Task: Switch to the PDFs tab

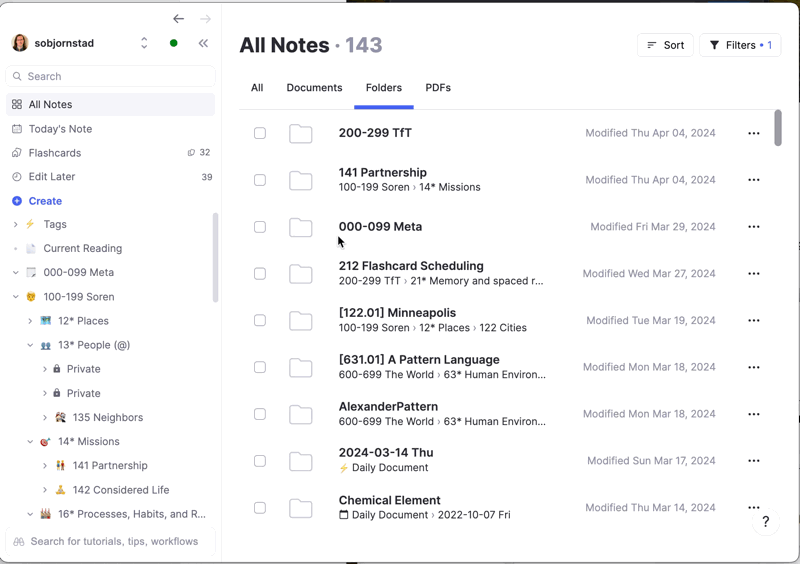Action: 438,88
